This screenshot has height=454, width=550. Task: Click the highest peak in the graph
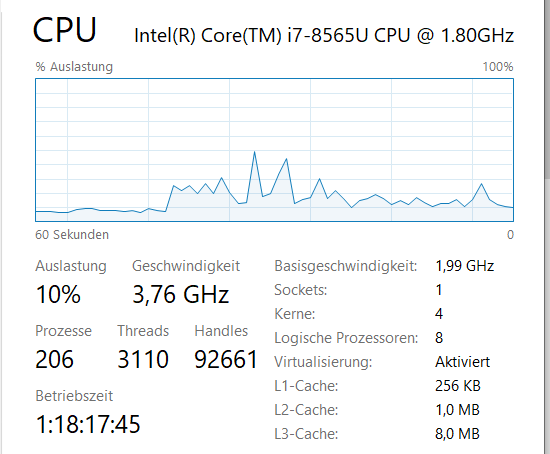[254, 152]
